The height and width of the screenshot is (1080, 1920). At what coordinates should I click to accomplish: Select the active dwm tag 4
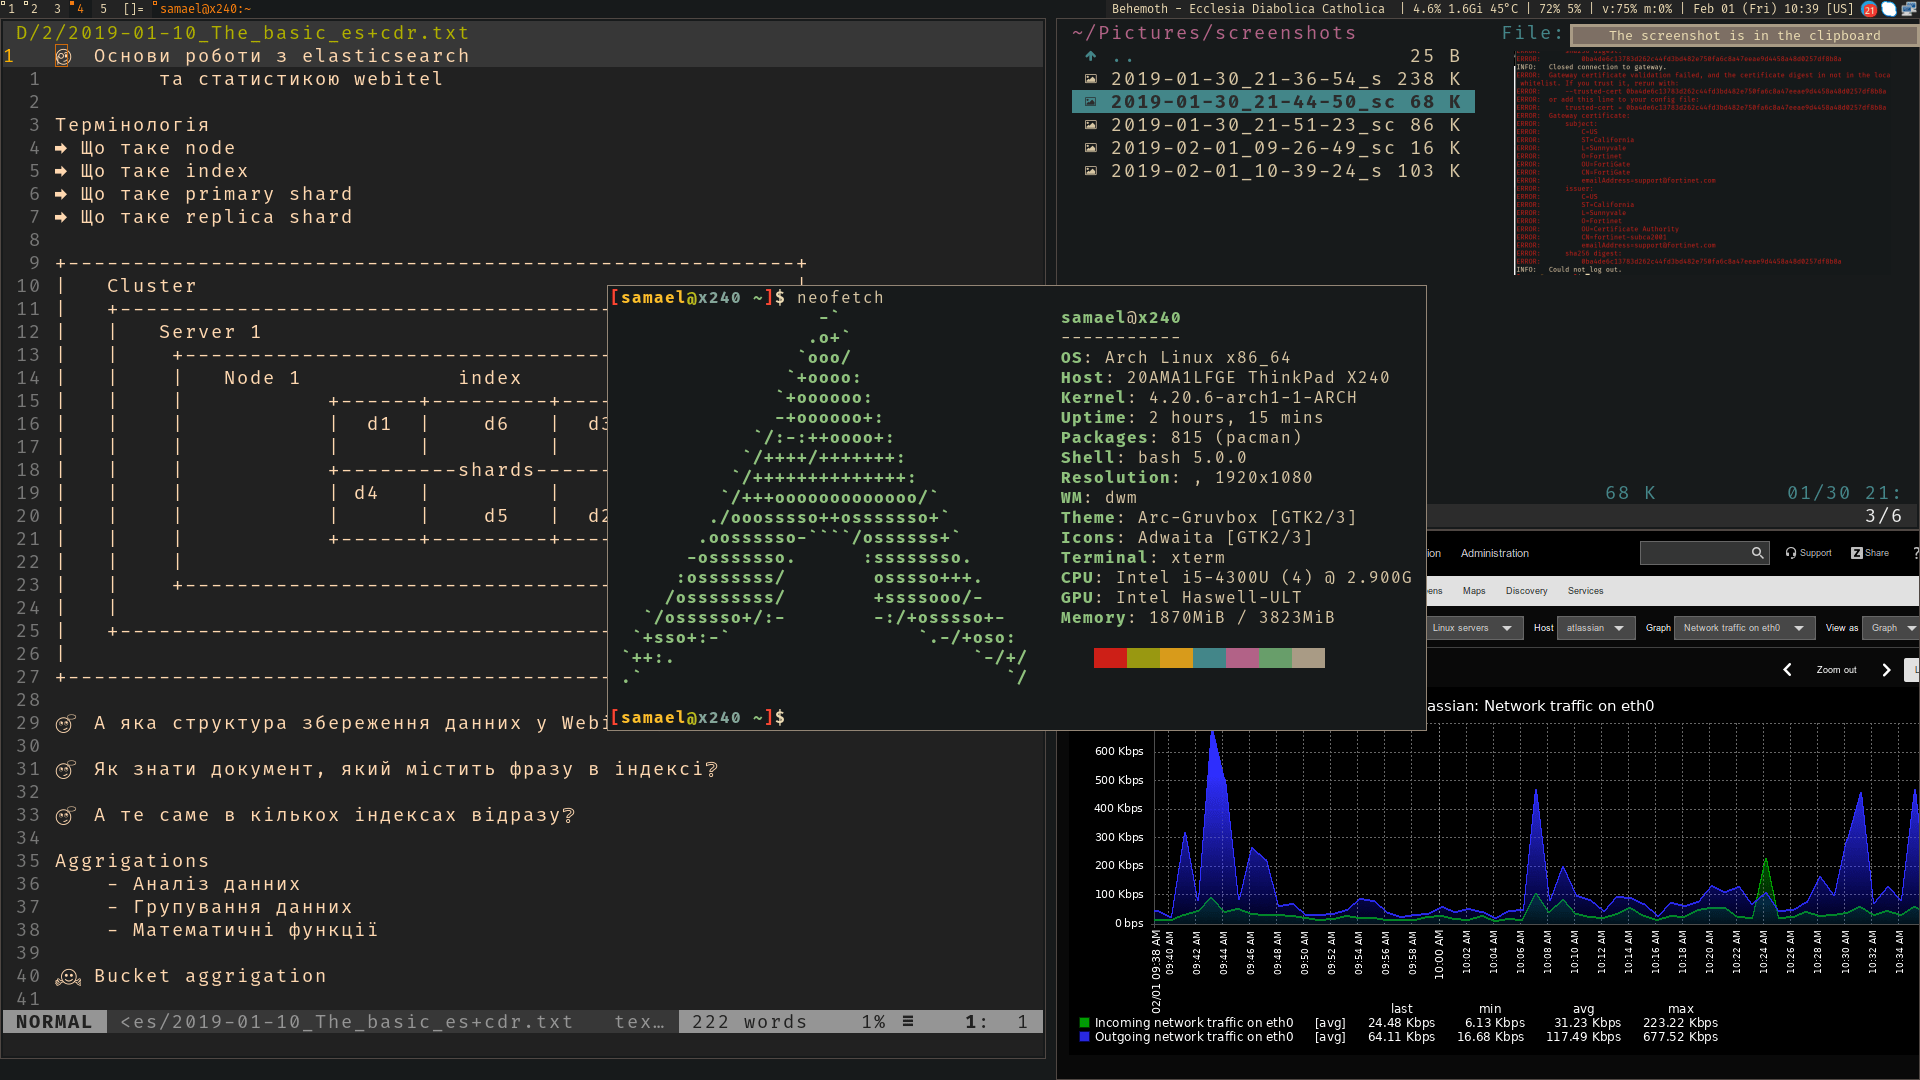(79, 8)
